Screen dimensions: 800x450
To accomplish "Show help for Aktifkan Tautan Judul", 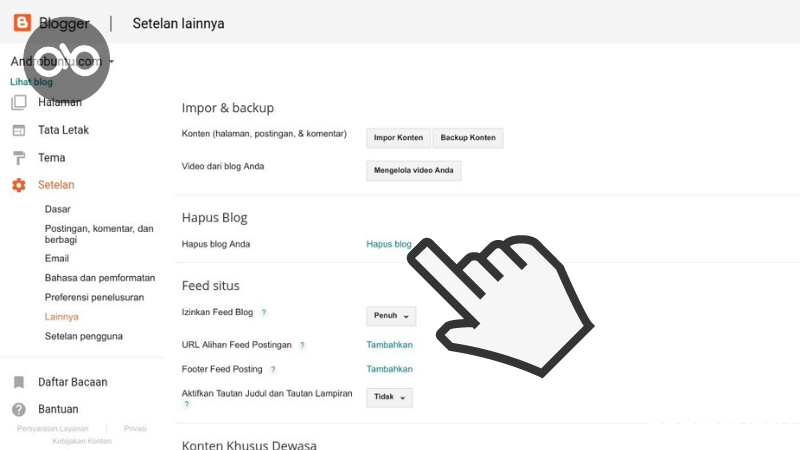I will tap(187, 404).
